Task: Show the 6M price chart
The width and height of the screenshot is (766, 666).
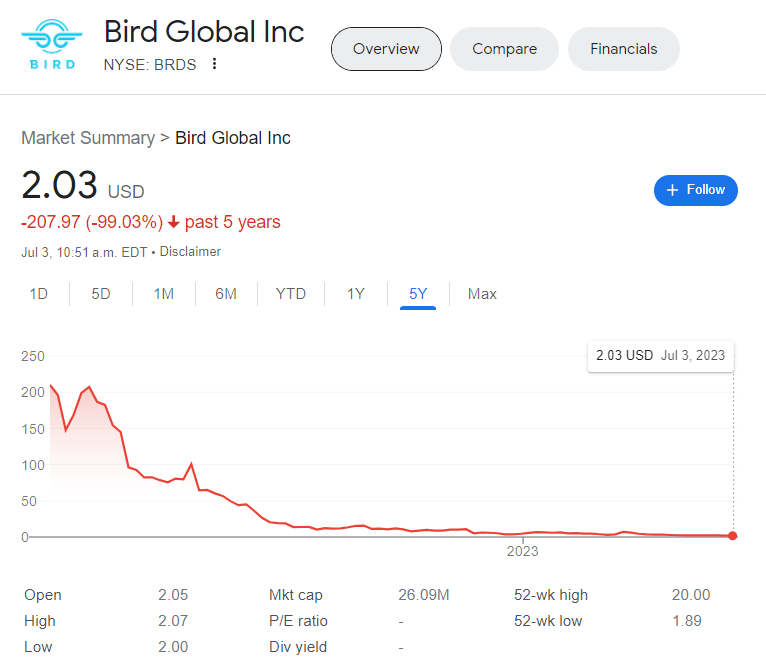Action: click(226, 294)
